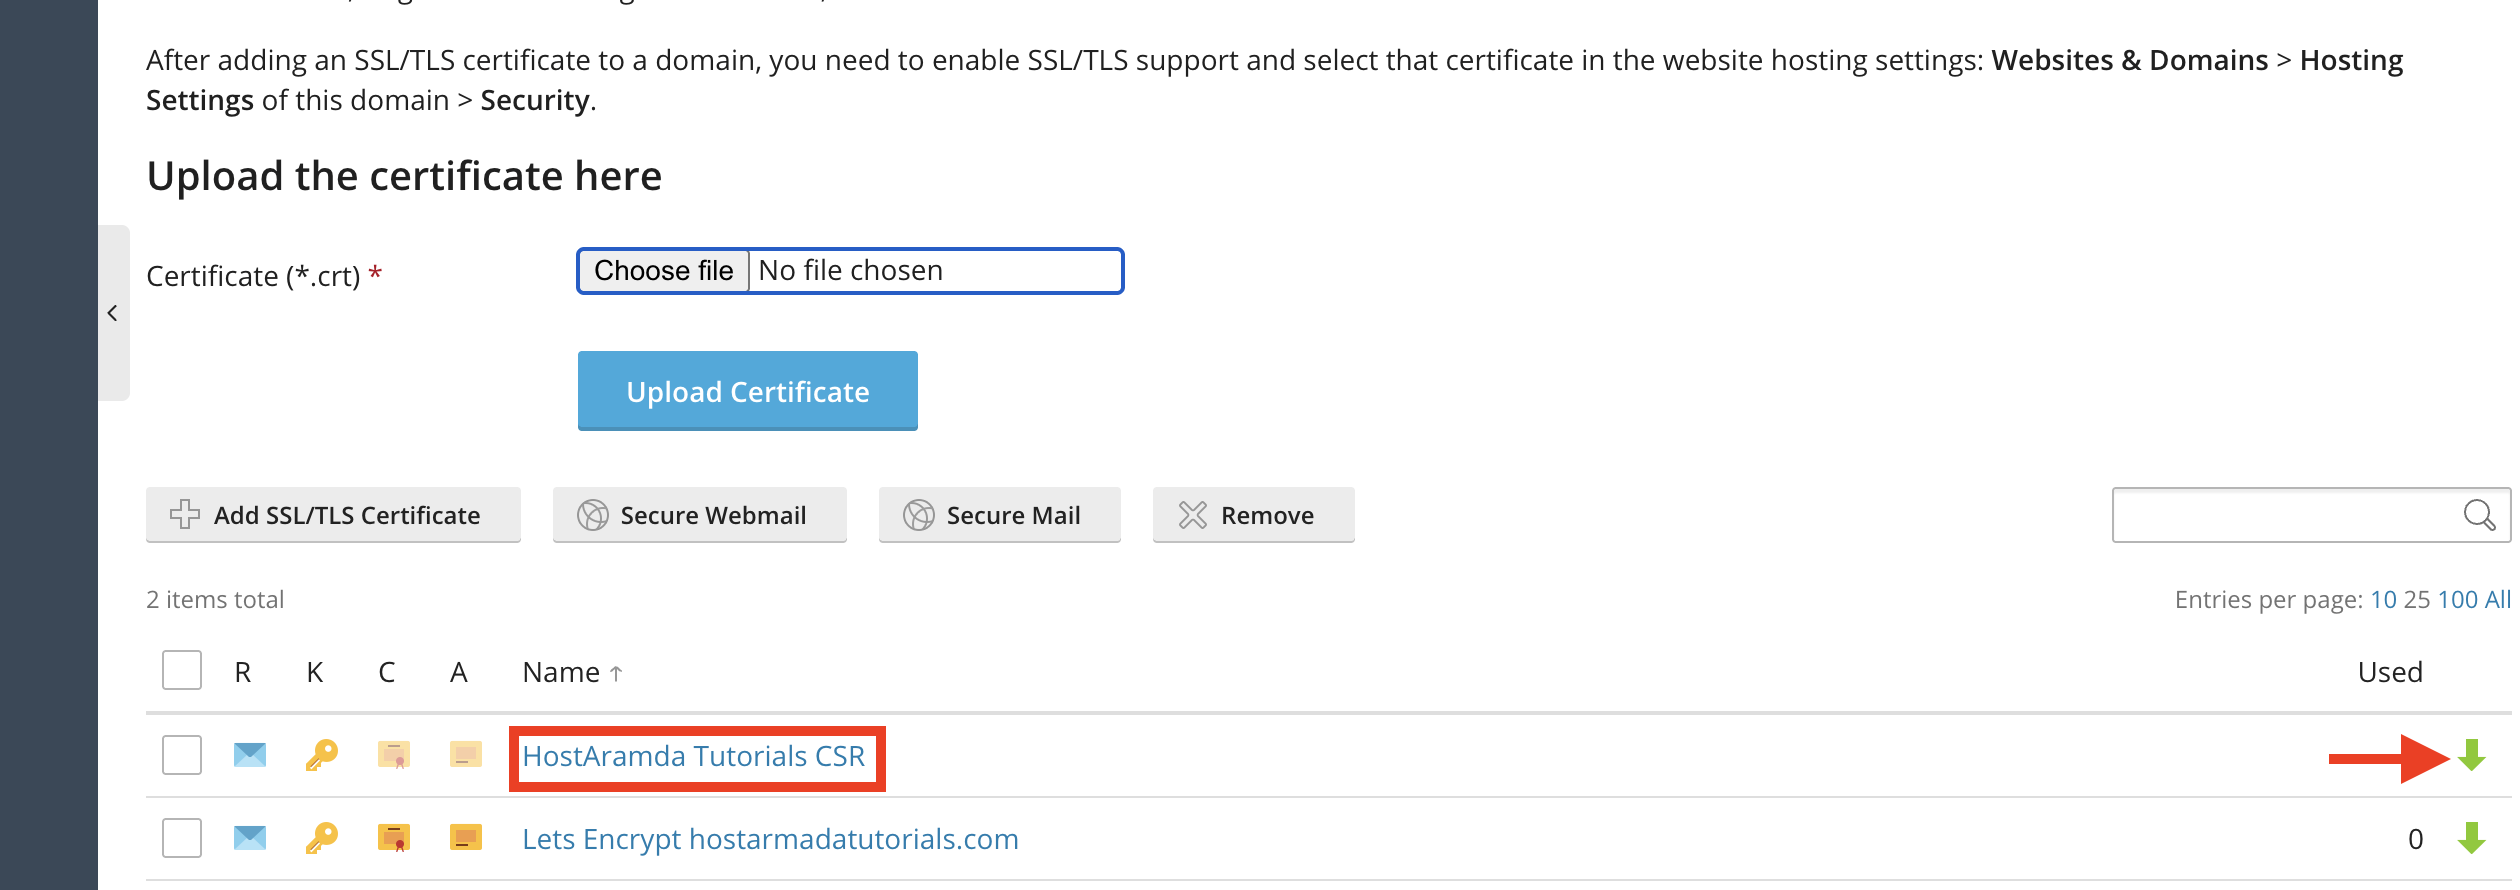Screen dimensions: 2520x890
Task: Click the key icon in Lets Encrypt row
Action: (321, 838)
